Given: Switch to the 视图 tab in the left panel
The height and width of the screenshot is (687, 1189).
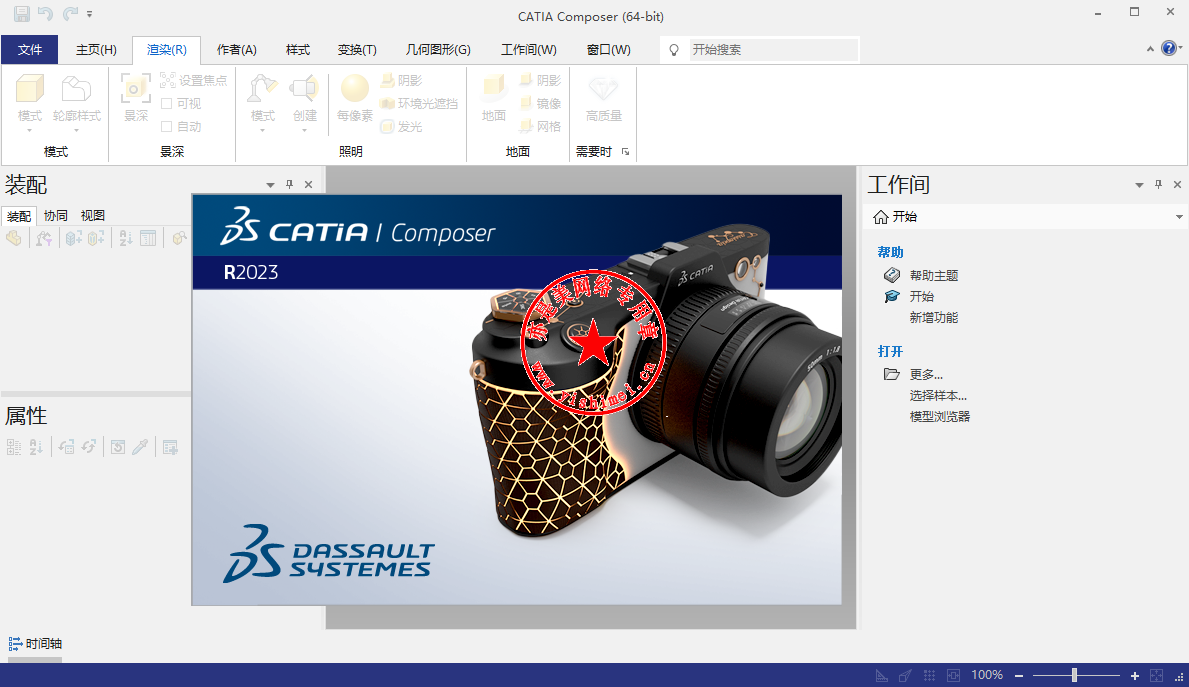Looking at the screenshot, I should (x=93, y=216).
